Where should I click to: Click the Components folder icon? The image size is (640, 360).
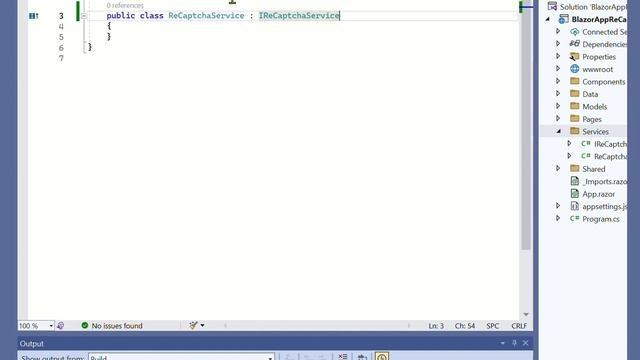point(575,81)
